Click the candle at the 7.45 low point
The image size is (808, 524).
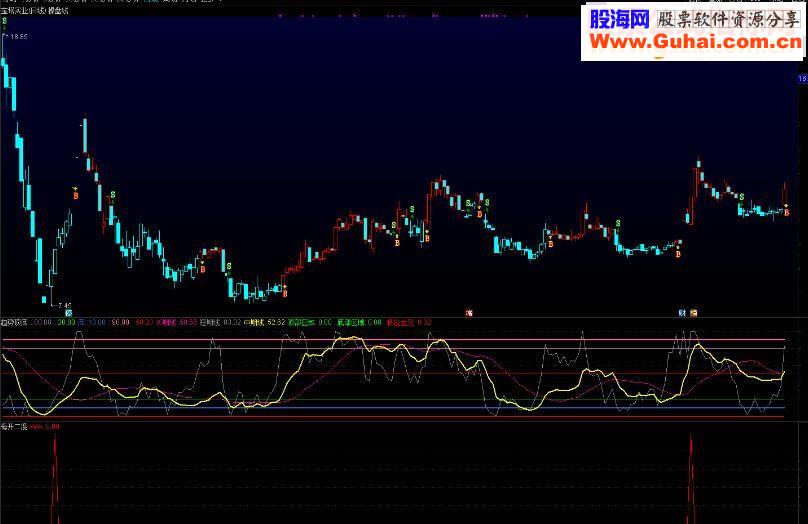[51, 289]
